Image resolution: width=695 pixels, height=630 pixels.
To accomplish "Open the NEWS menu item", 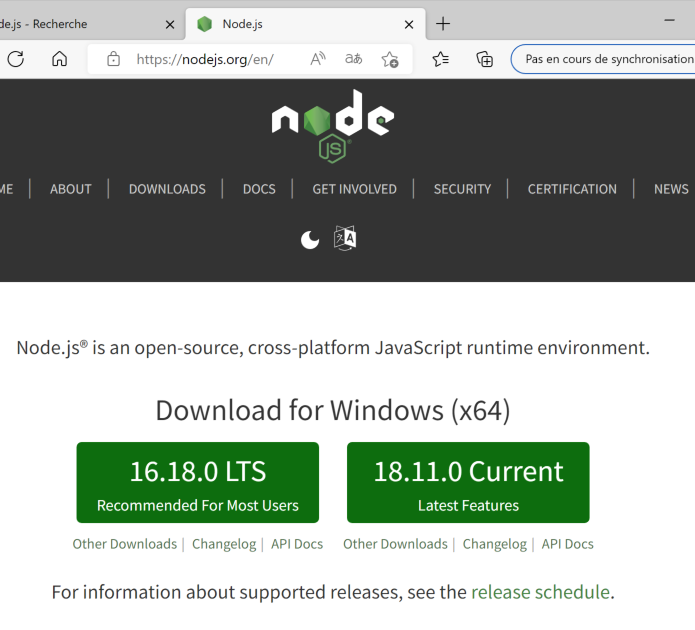I will click(x=671, y=189).
